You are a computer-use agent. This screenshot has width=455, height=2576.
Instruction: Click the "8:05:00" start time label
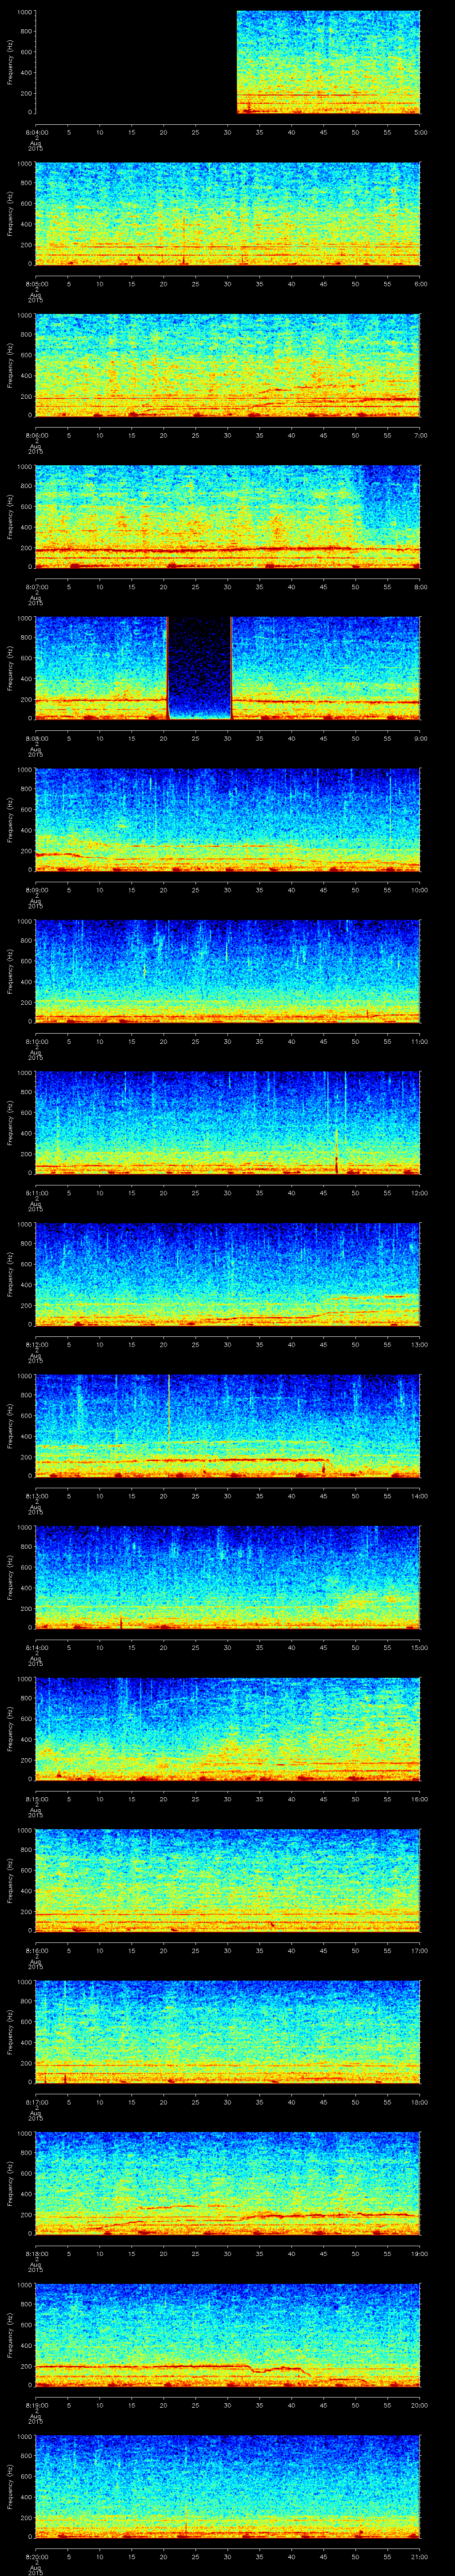(36, 284)
